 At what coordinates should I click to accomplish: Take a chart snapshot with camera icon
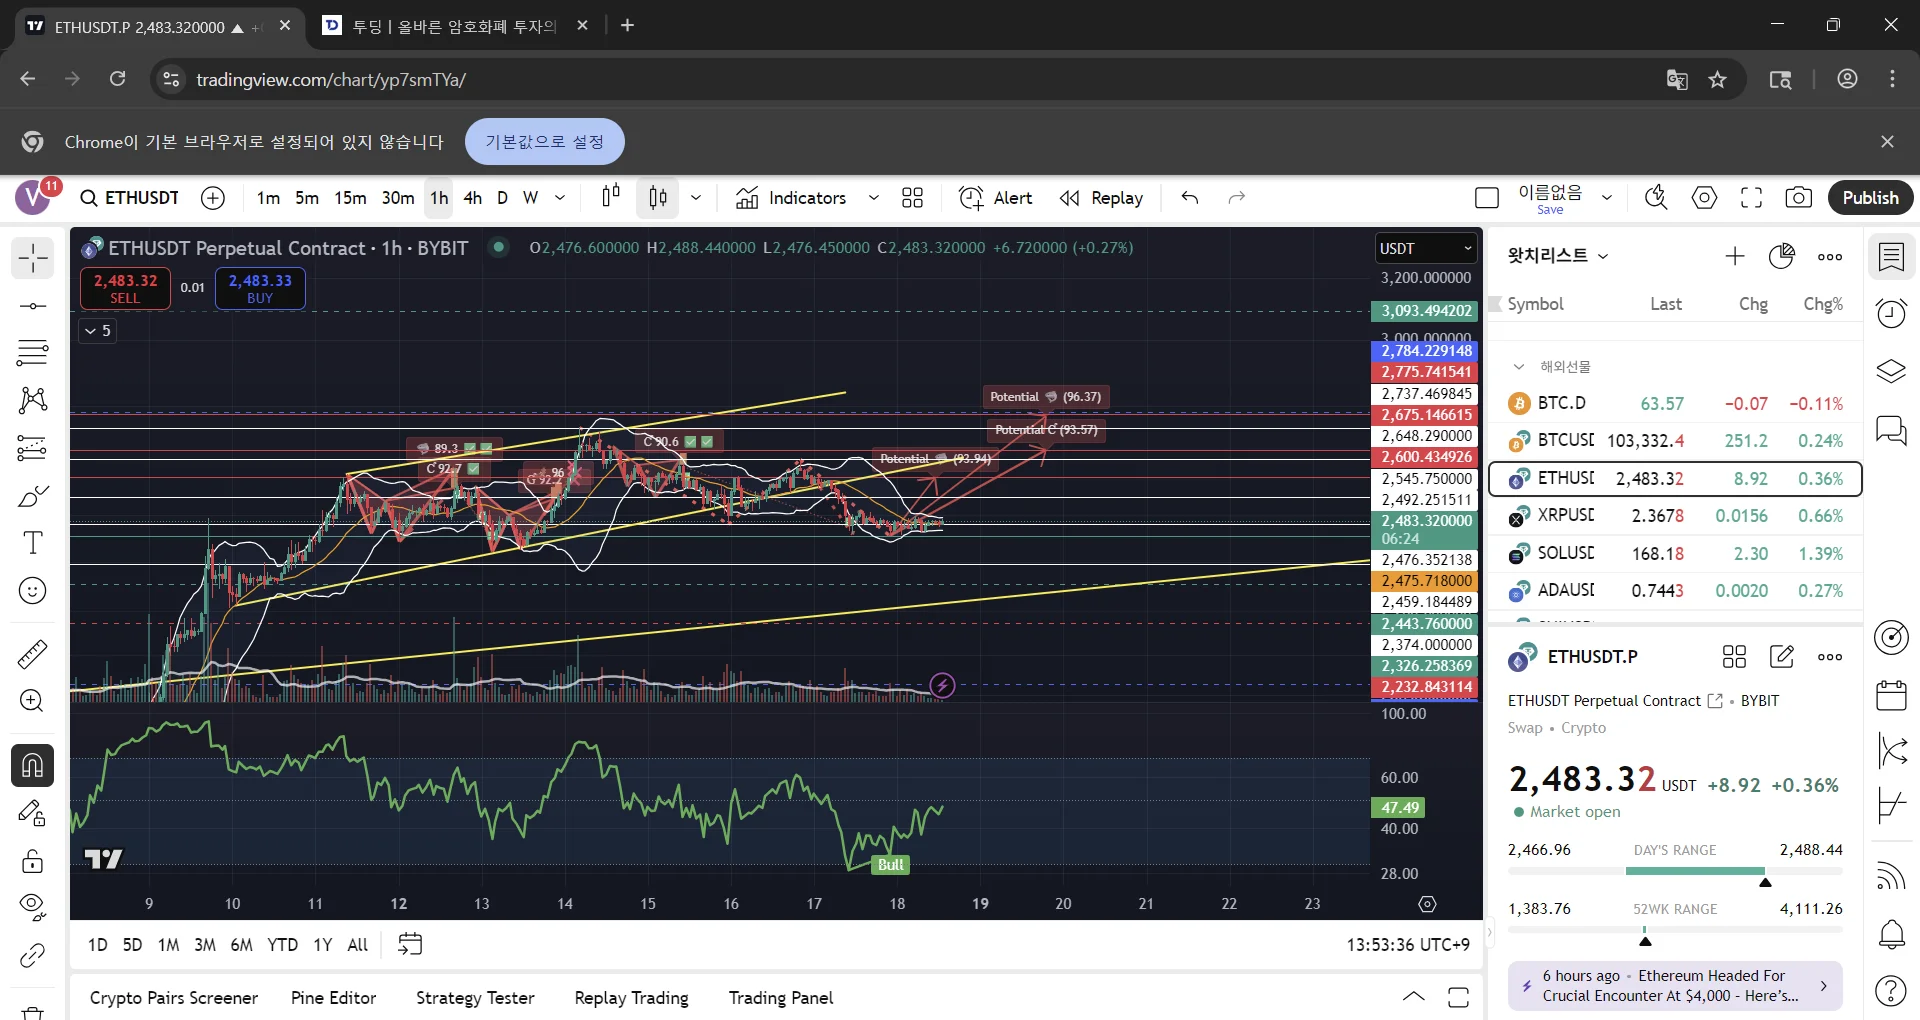coord(1798,198)
